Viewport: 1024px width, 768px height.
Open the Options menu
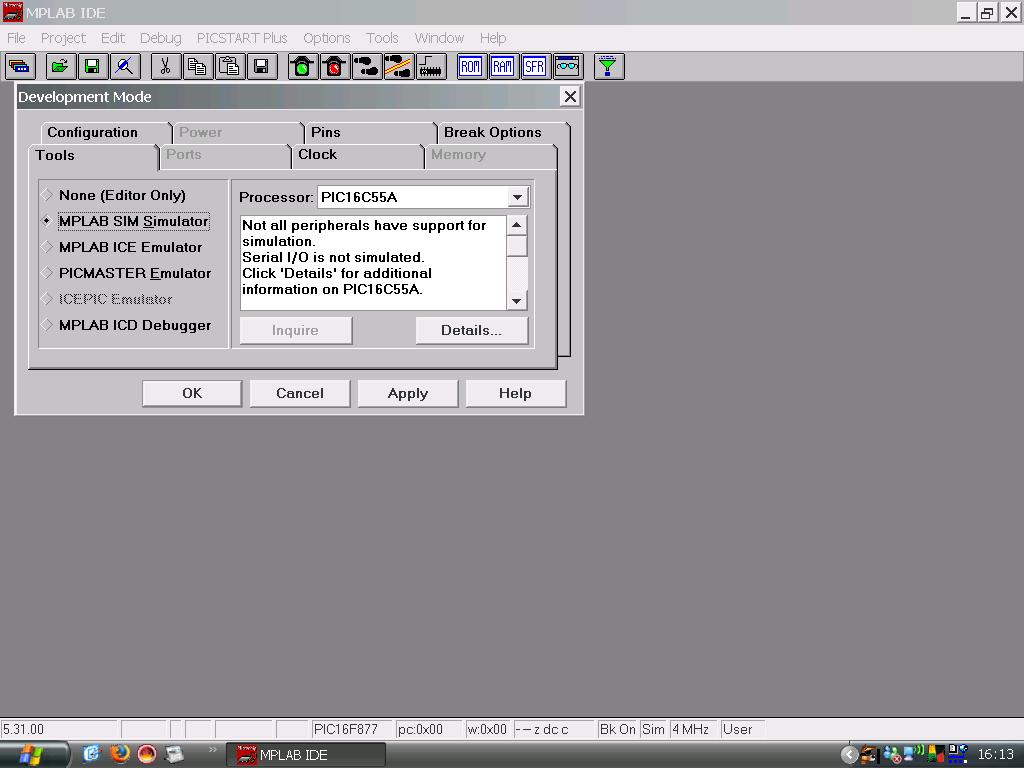[327, 38]
